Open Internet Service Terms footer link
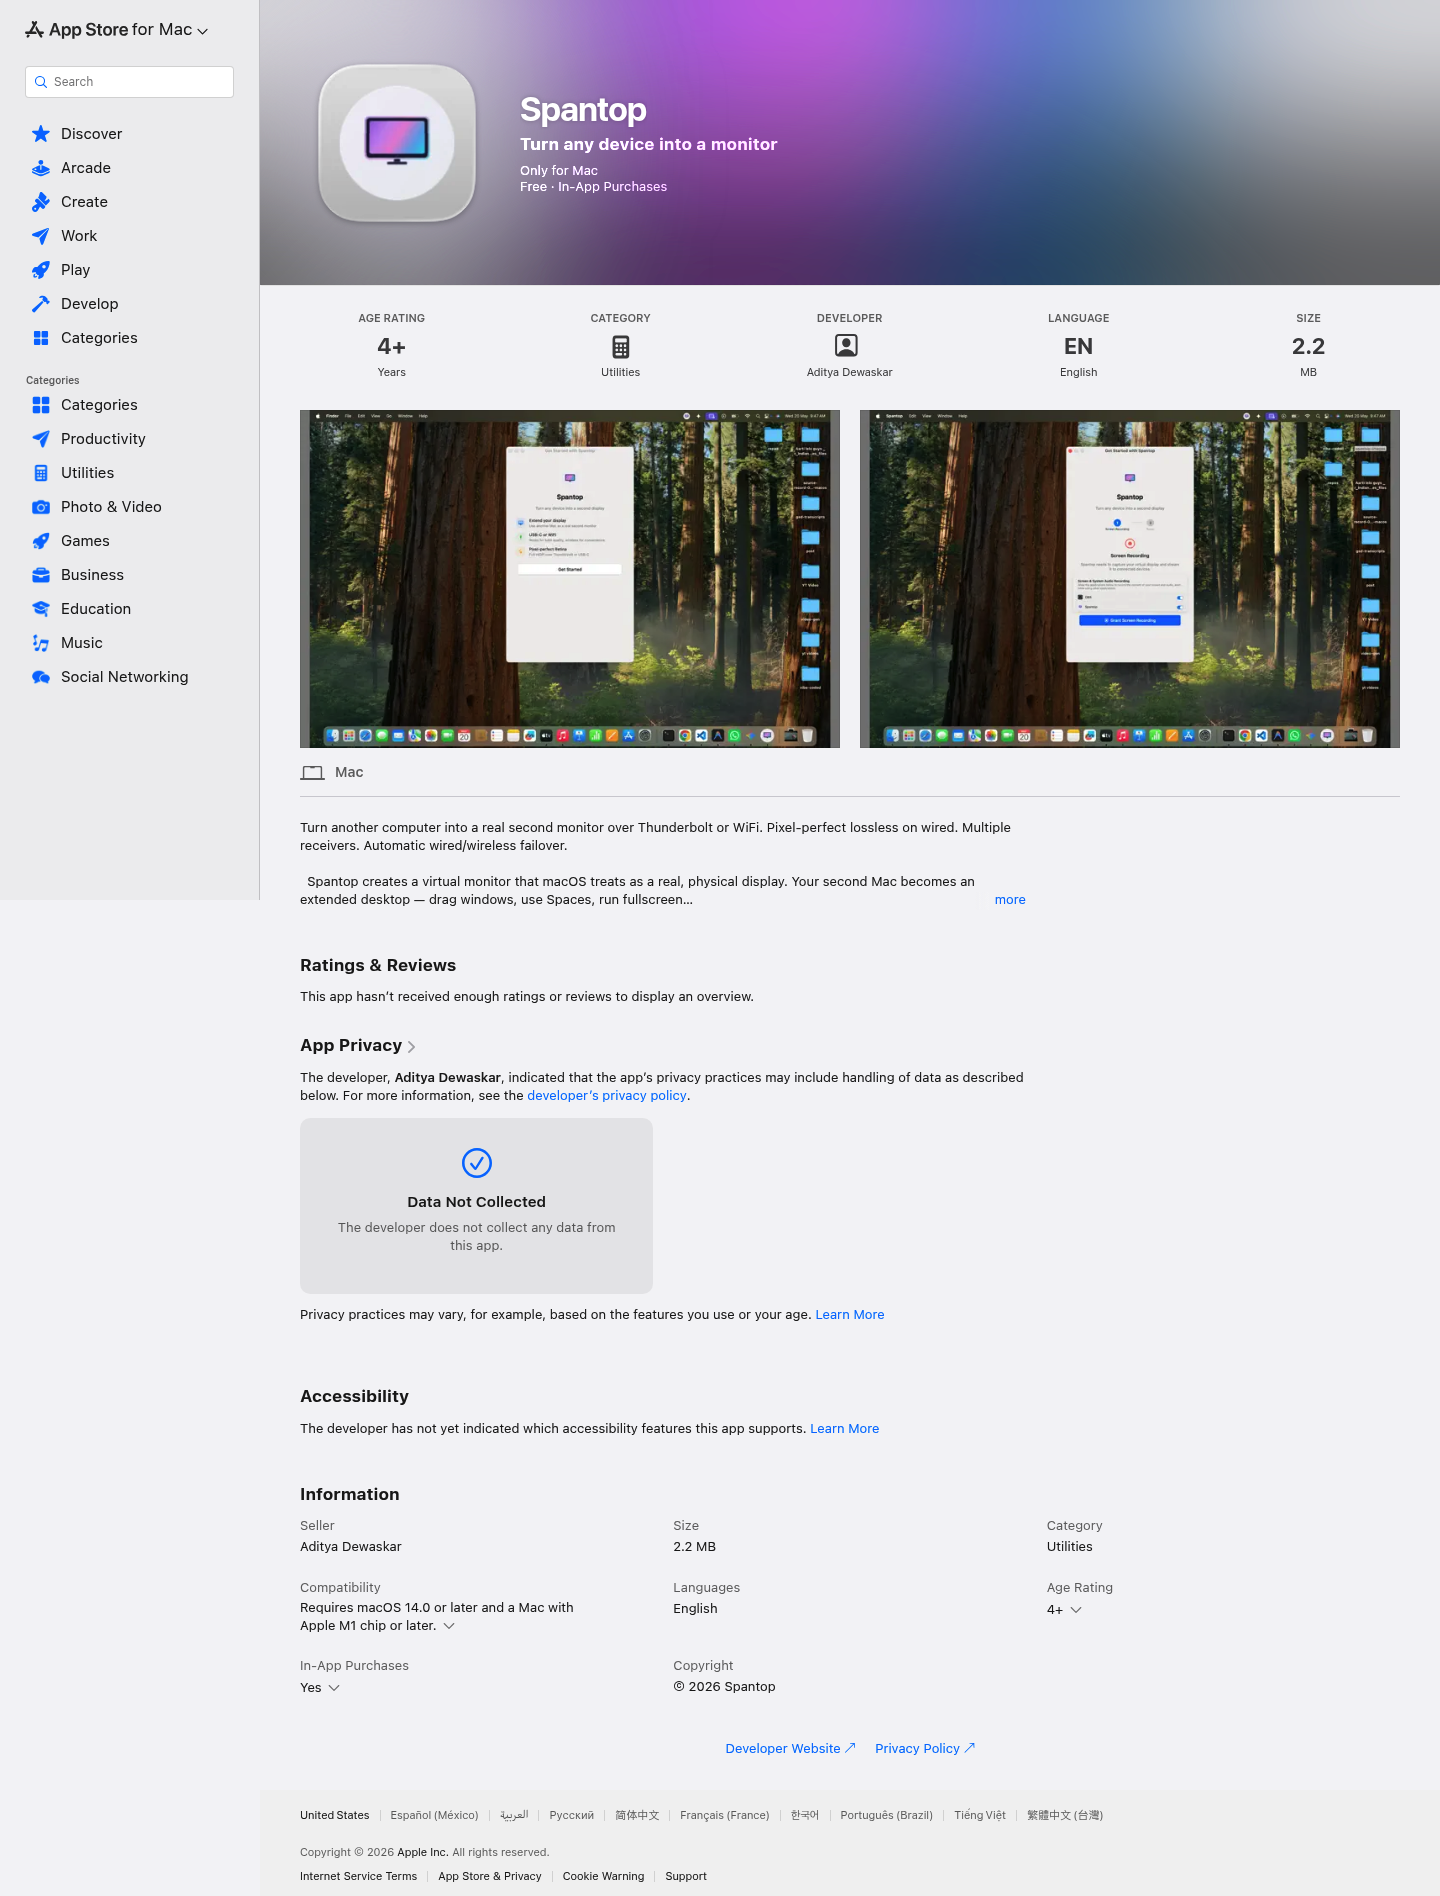This screenshot has height=1896, width=1440. pyautogui.click(x=358, y=1877)
